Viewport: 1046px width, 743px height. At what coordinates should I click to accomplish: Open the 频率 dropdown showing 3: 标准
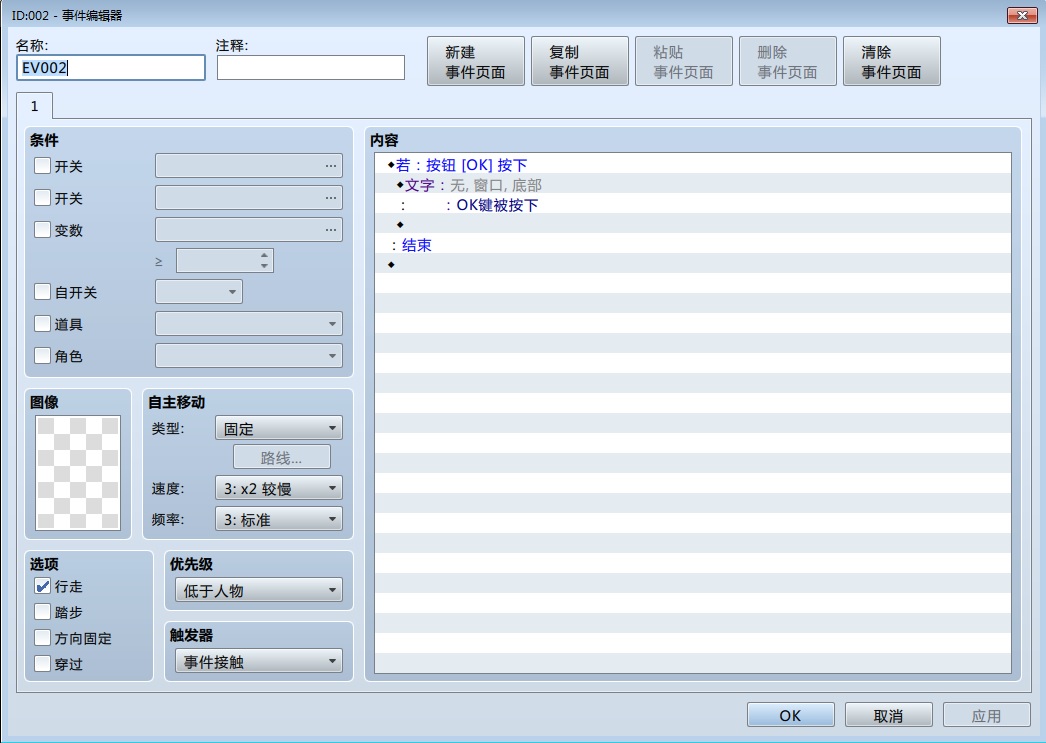[x=279, y=519]
